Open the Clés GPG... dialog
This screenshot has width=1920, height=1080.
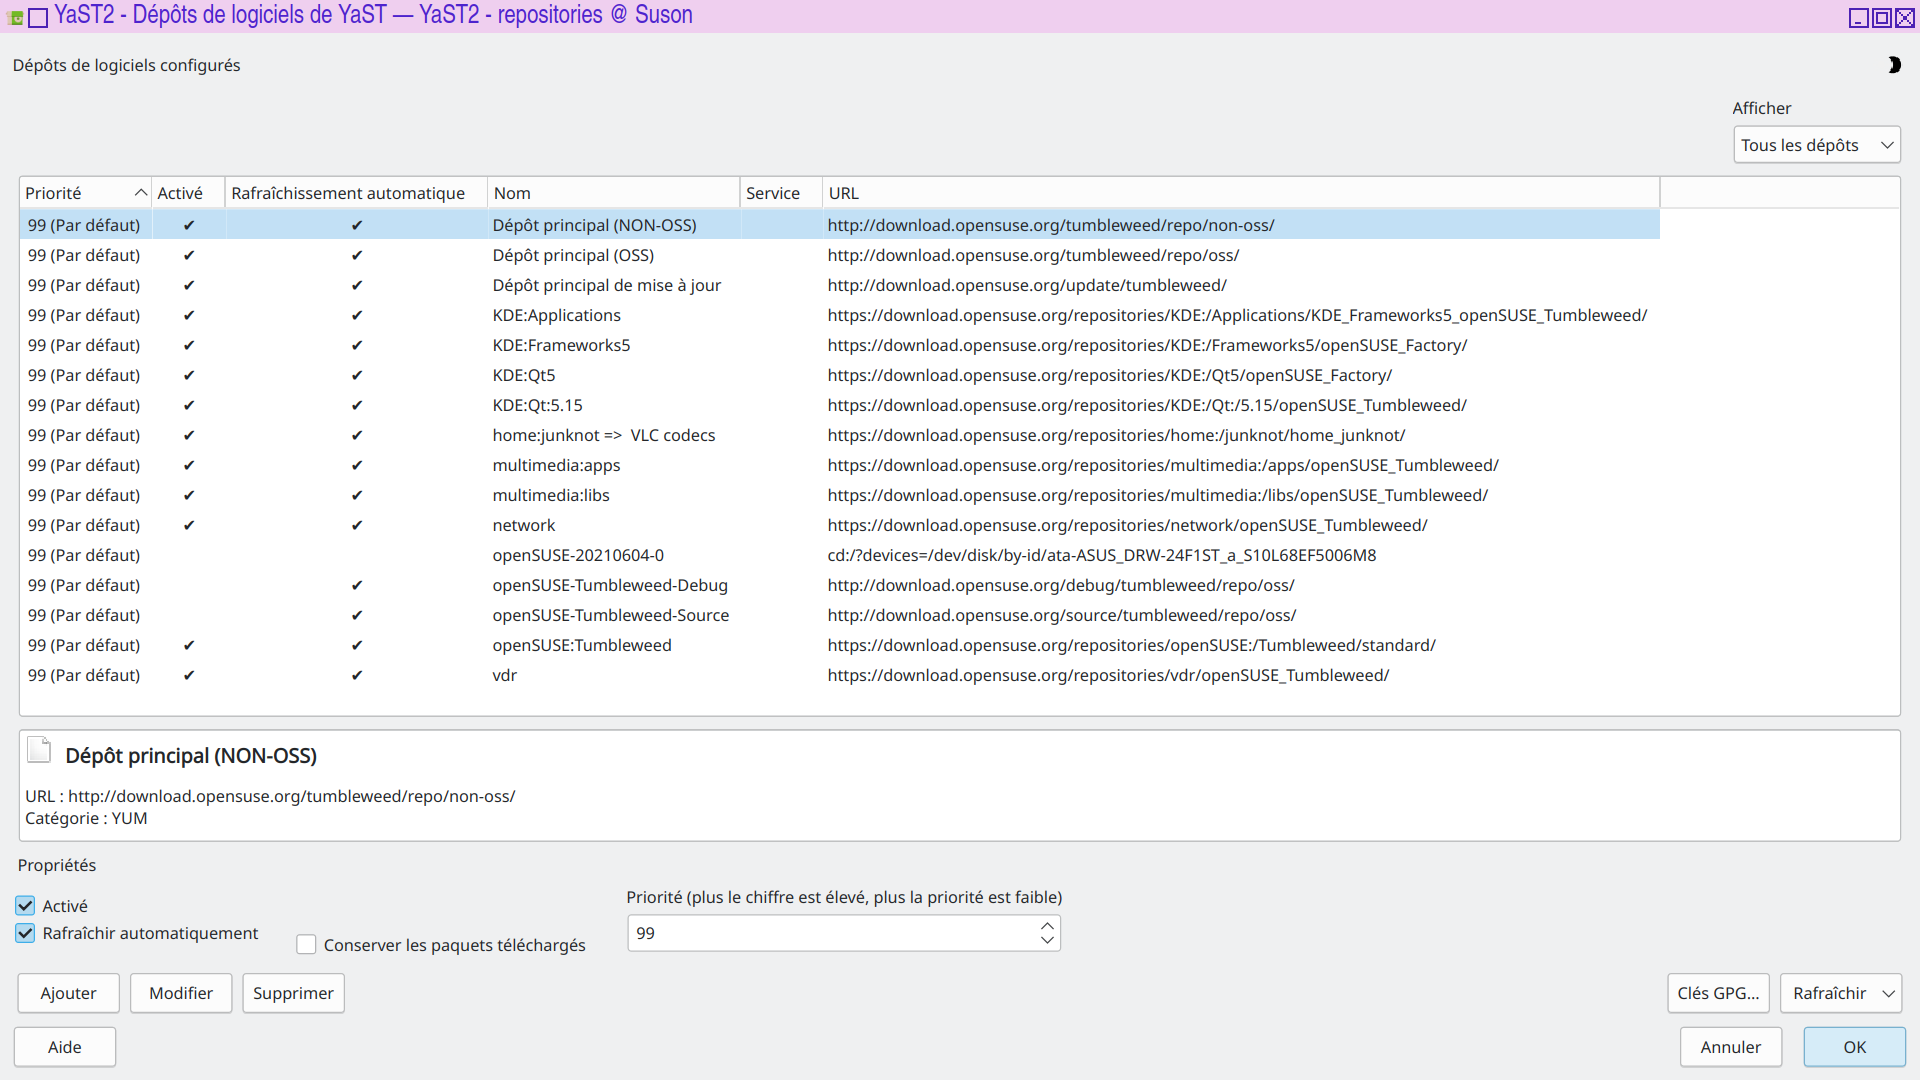click(1717, 994)
